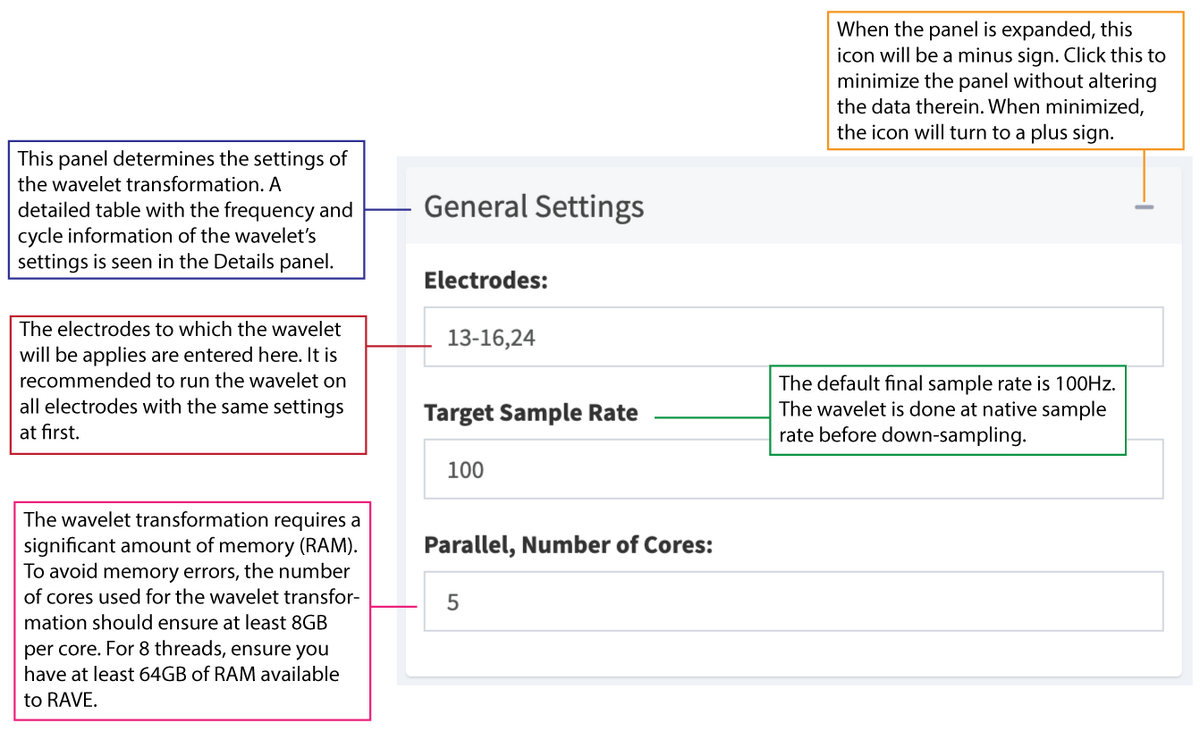Click inside the Electrodes input field
The height and width of the screenshot is (740, 1200).
coord(793,337)
